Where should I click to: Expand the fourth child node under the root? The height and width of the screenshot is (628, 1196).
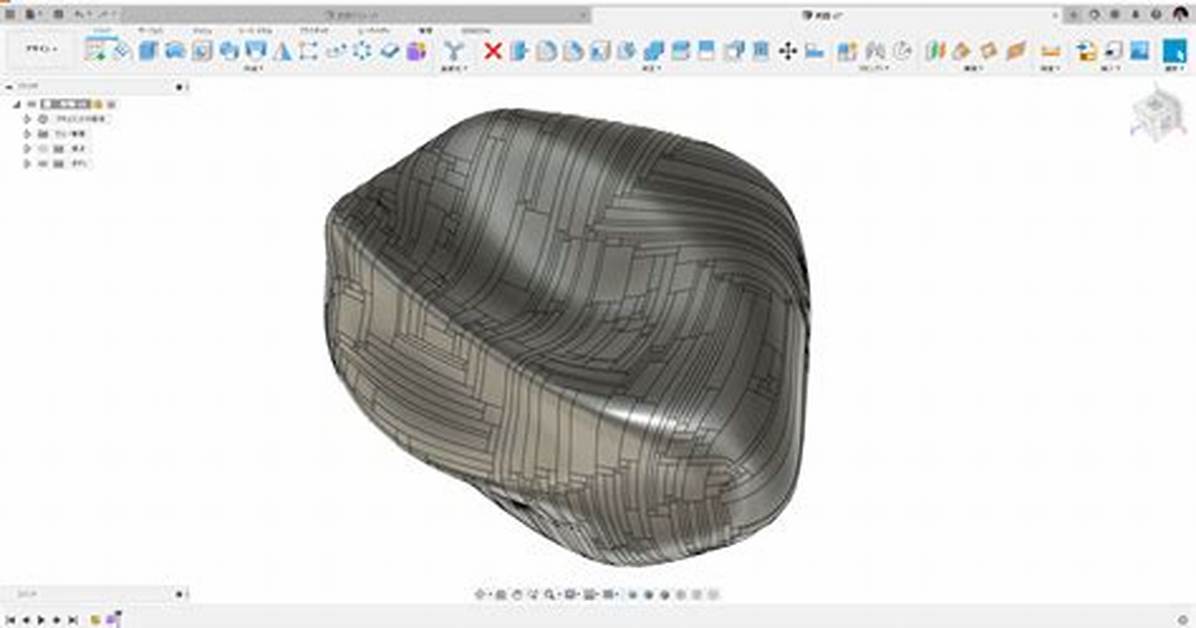(27, 164)
